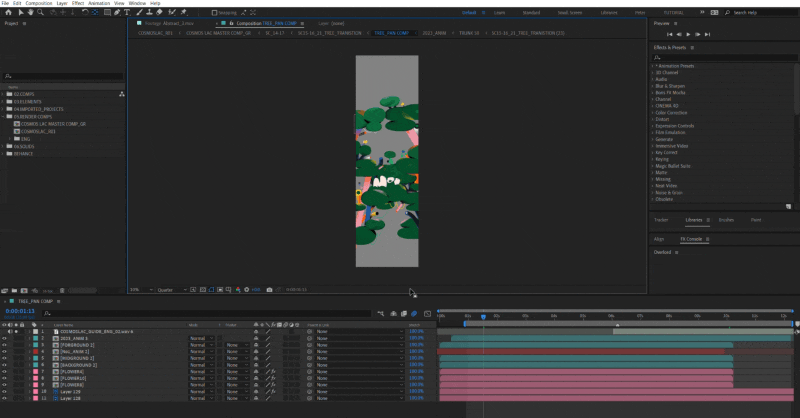Click the Effects & Presets search field
The height and width of the screenshot is (418, 800).
[720, 57]
